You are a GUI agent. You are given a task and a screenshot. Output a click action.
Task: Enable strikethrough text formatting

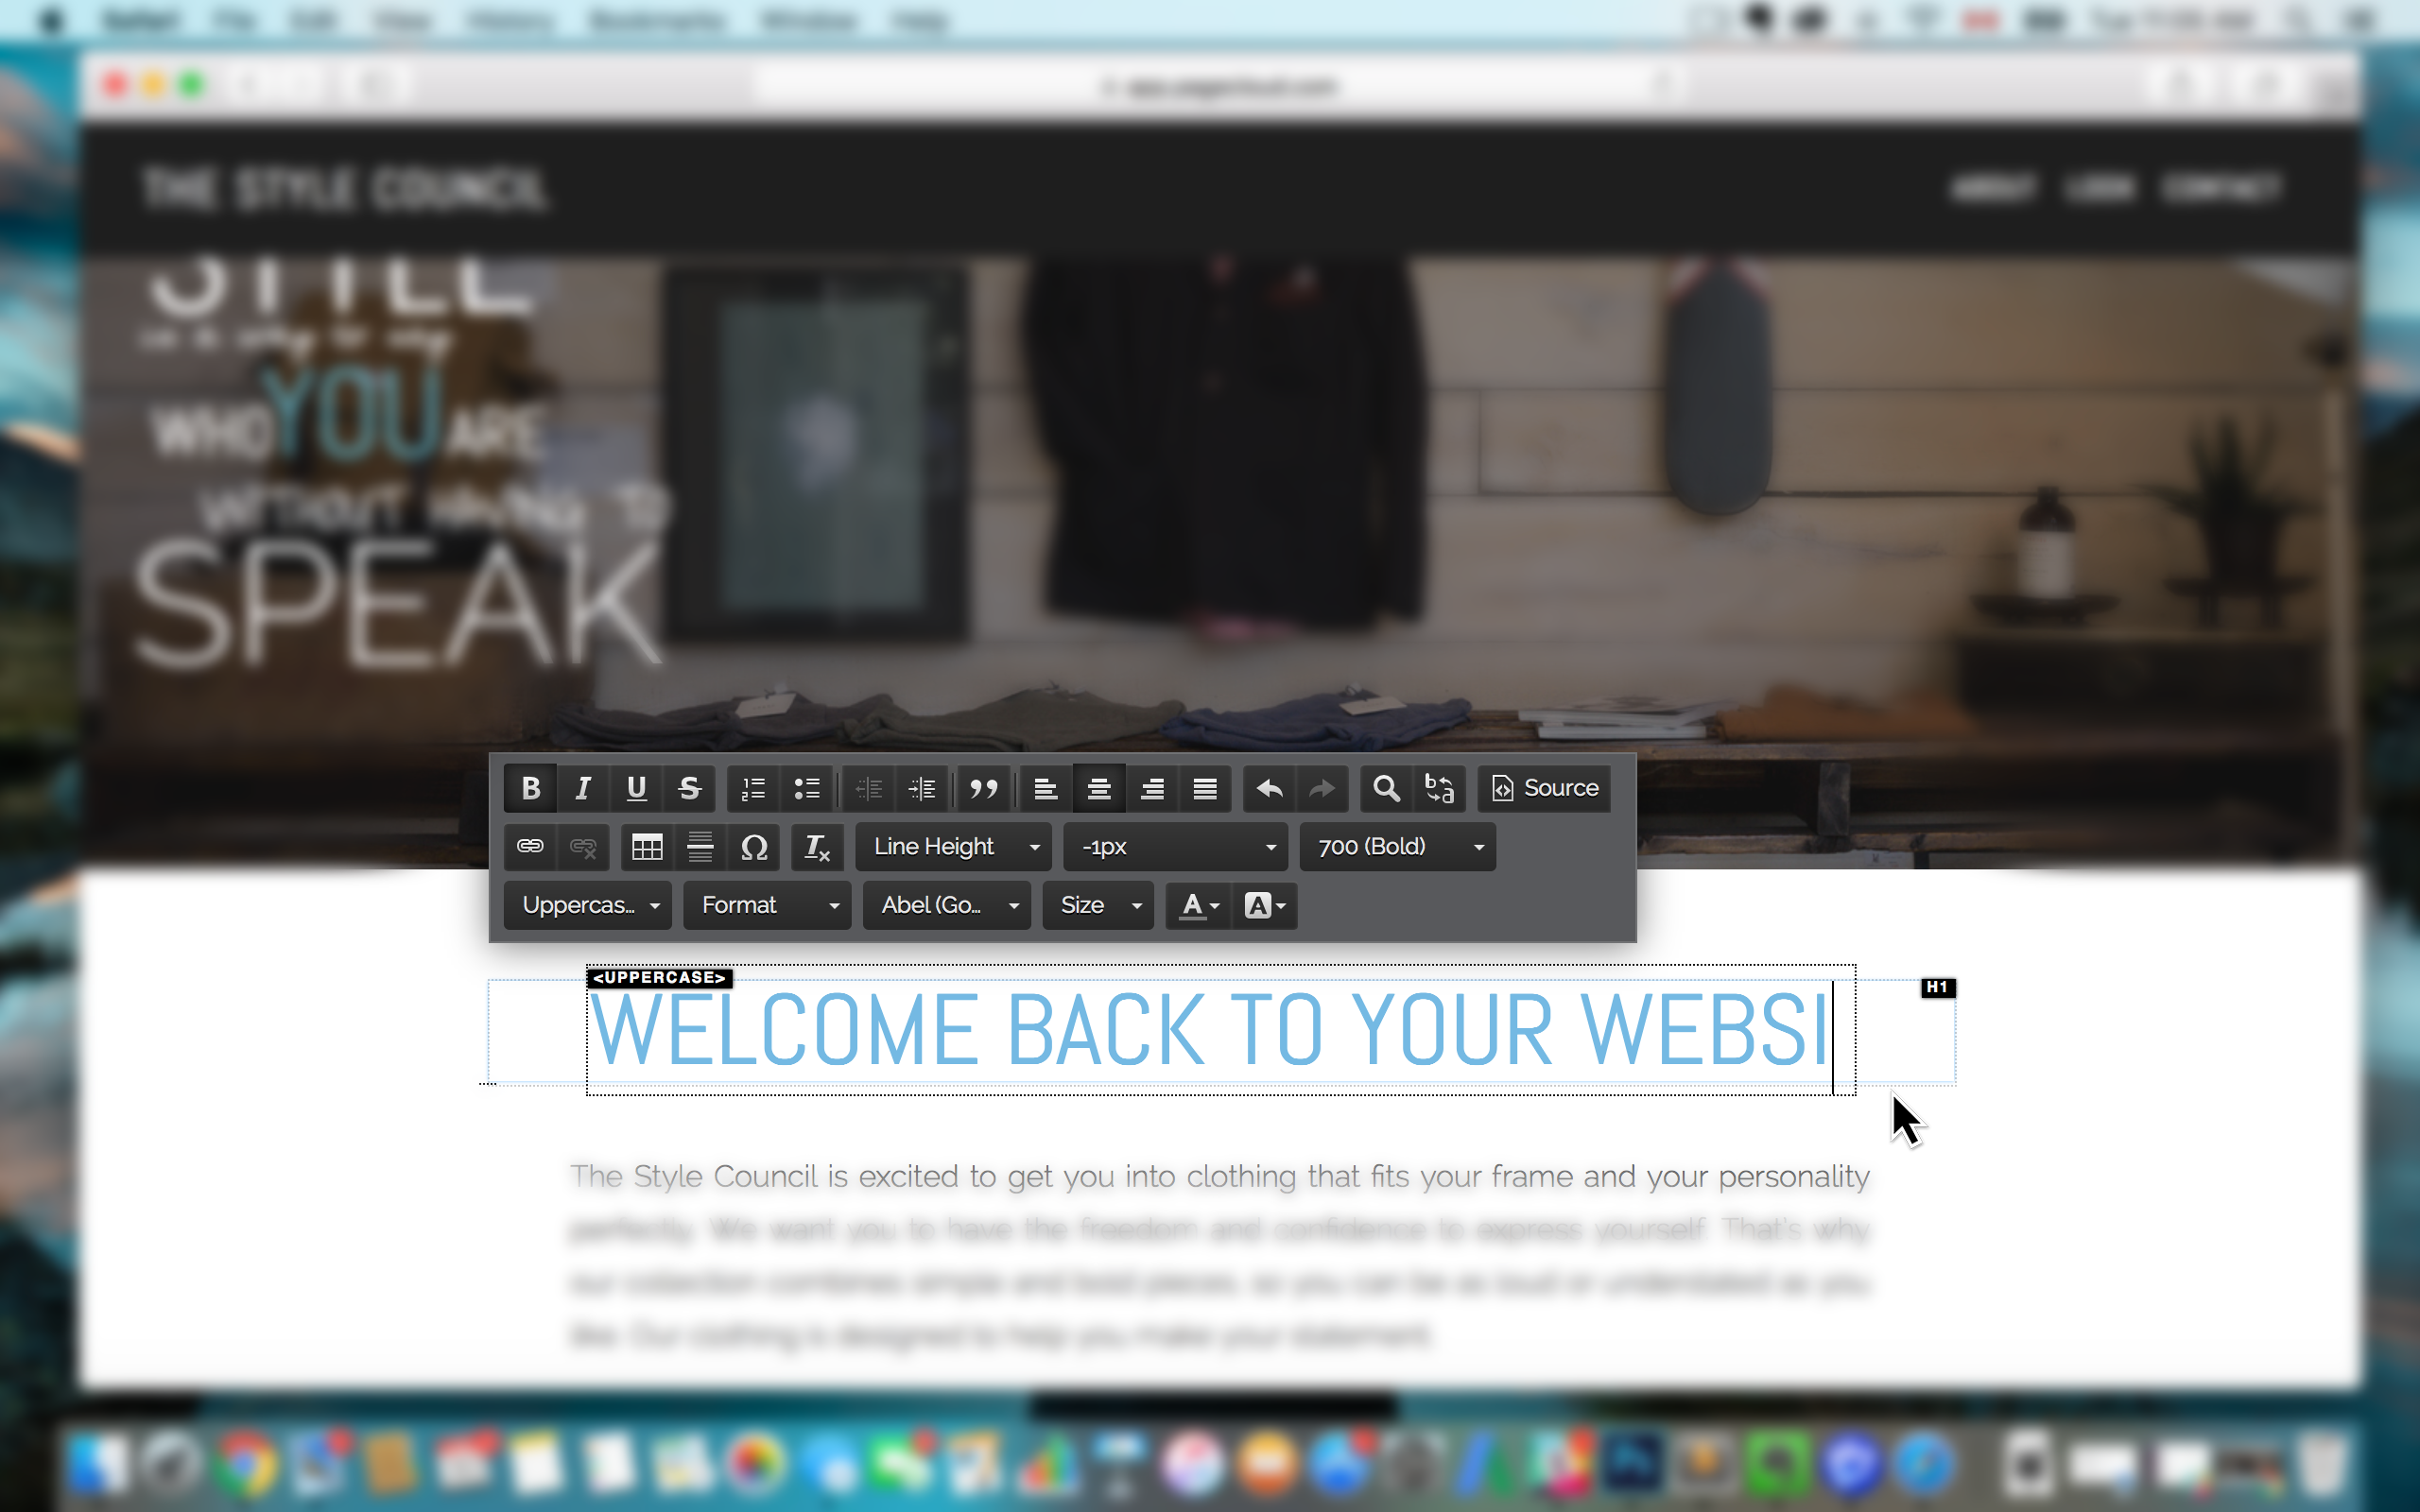(688, 787)
